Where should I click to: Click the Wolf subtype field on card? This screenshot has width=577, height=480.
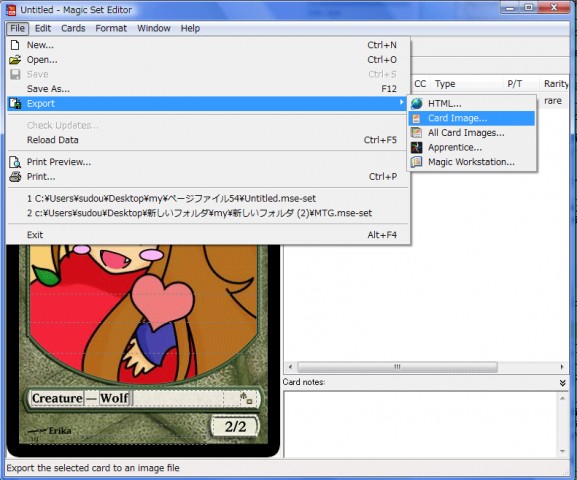pyautogui.click(x=114, y=399)
